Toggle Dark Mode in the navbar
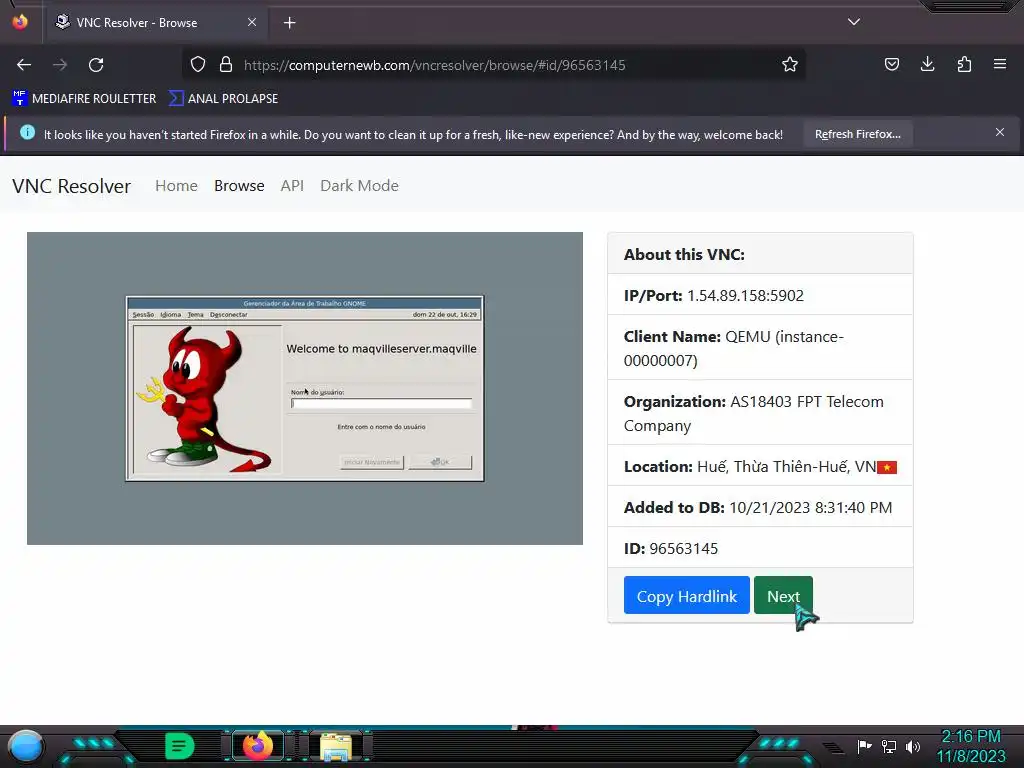The height and width of the screenshot is (768, 1024). [x=359, y=186]
